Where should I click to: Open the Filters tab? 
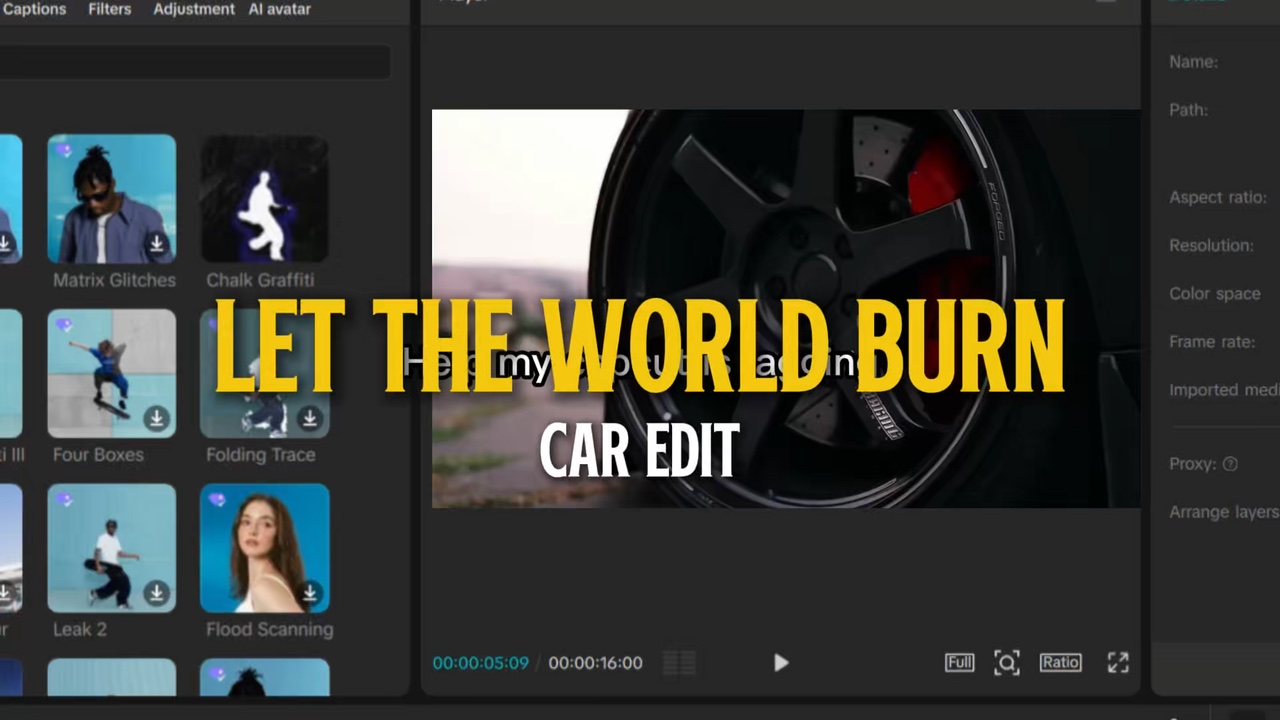coord(109,9)
